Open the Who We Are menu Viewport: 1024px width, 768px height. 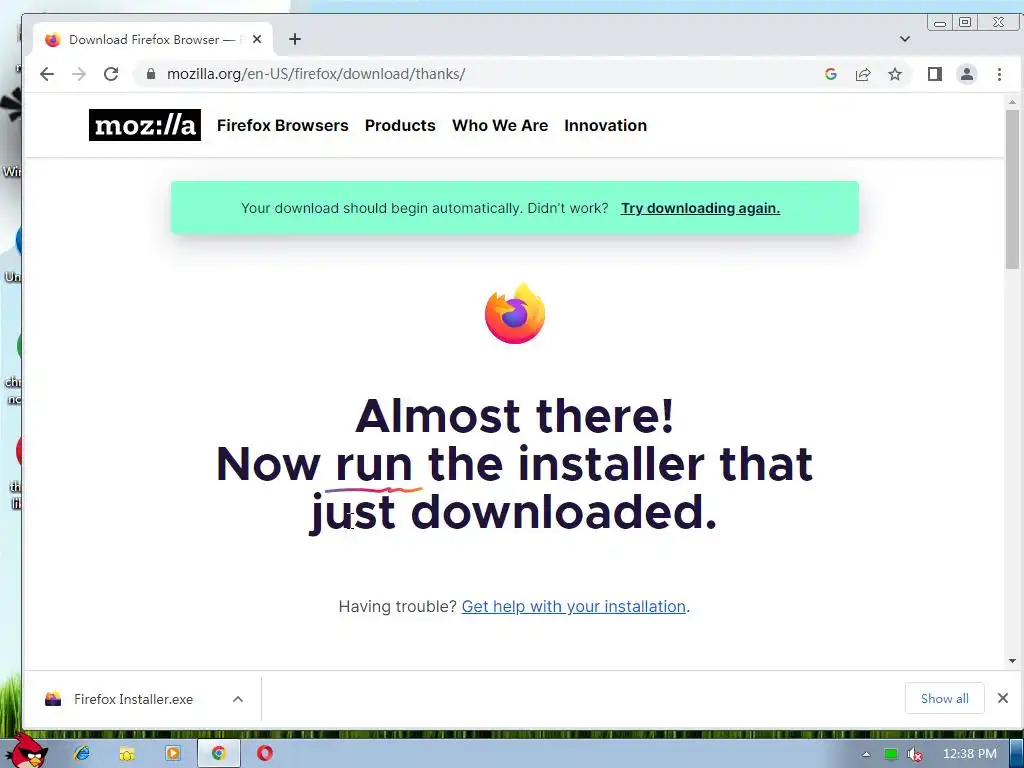click(x=500, y=125)
